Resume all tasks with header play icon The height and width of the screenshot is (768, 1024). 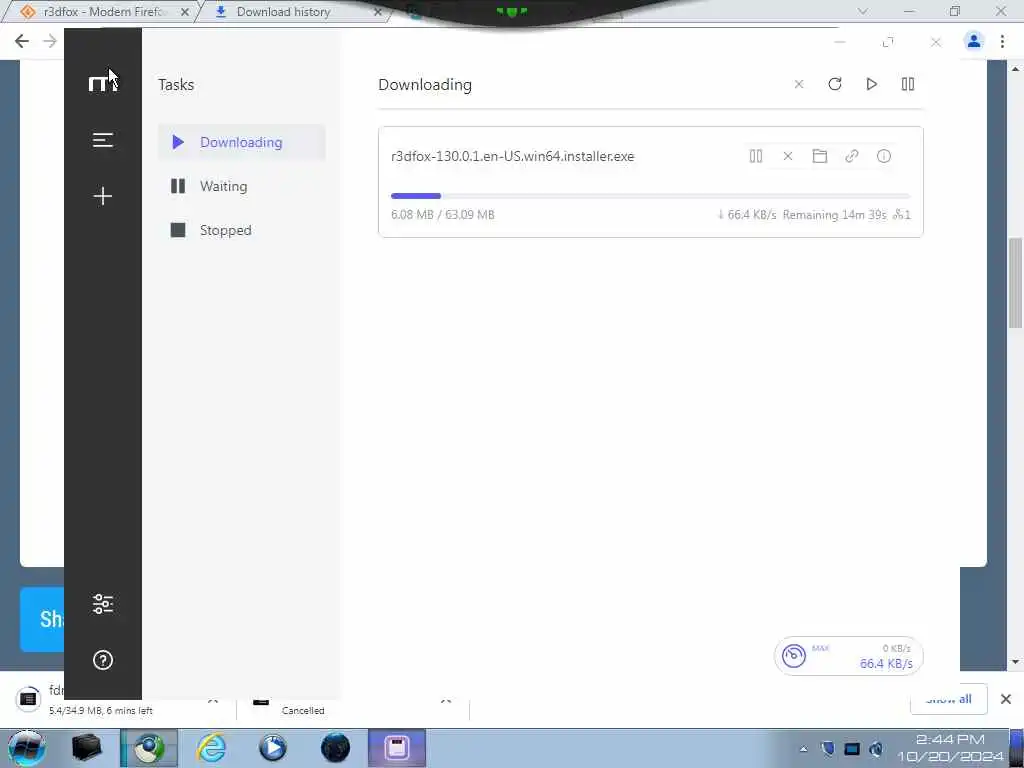coord(871,84)
